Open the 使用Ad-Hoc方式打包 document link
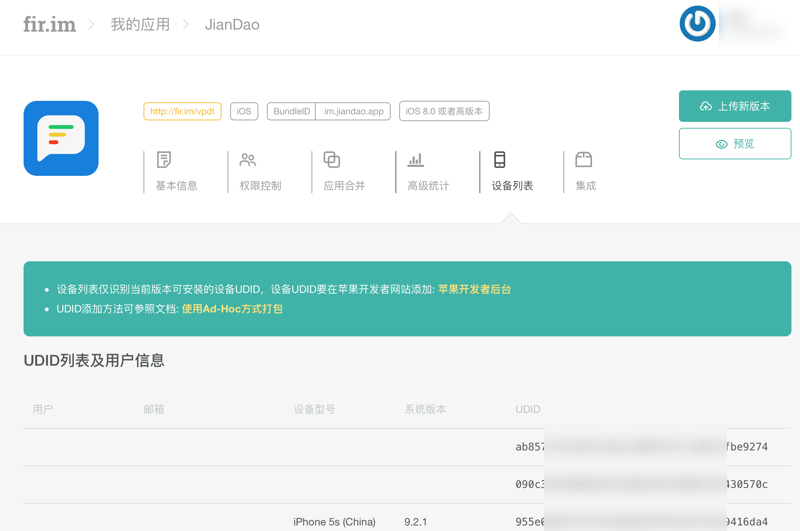800x531 pixels. click(232, 309)
